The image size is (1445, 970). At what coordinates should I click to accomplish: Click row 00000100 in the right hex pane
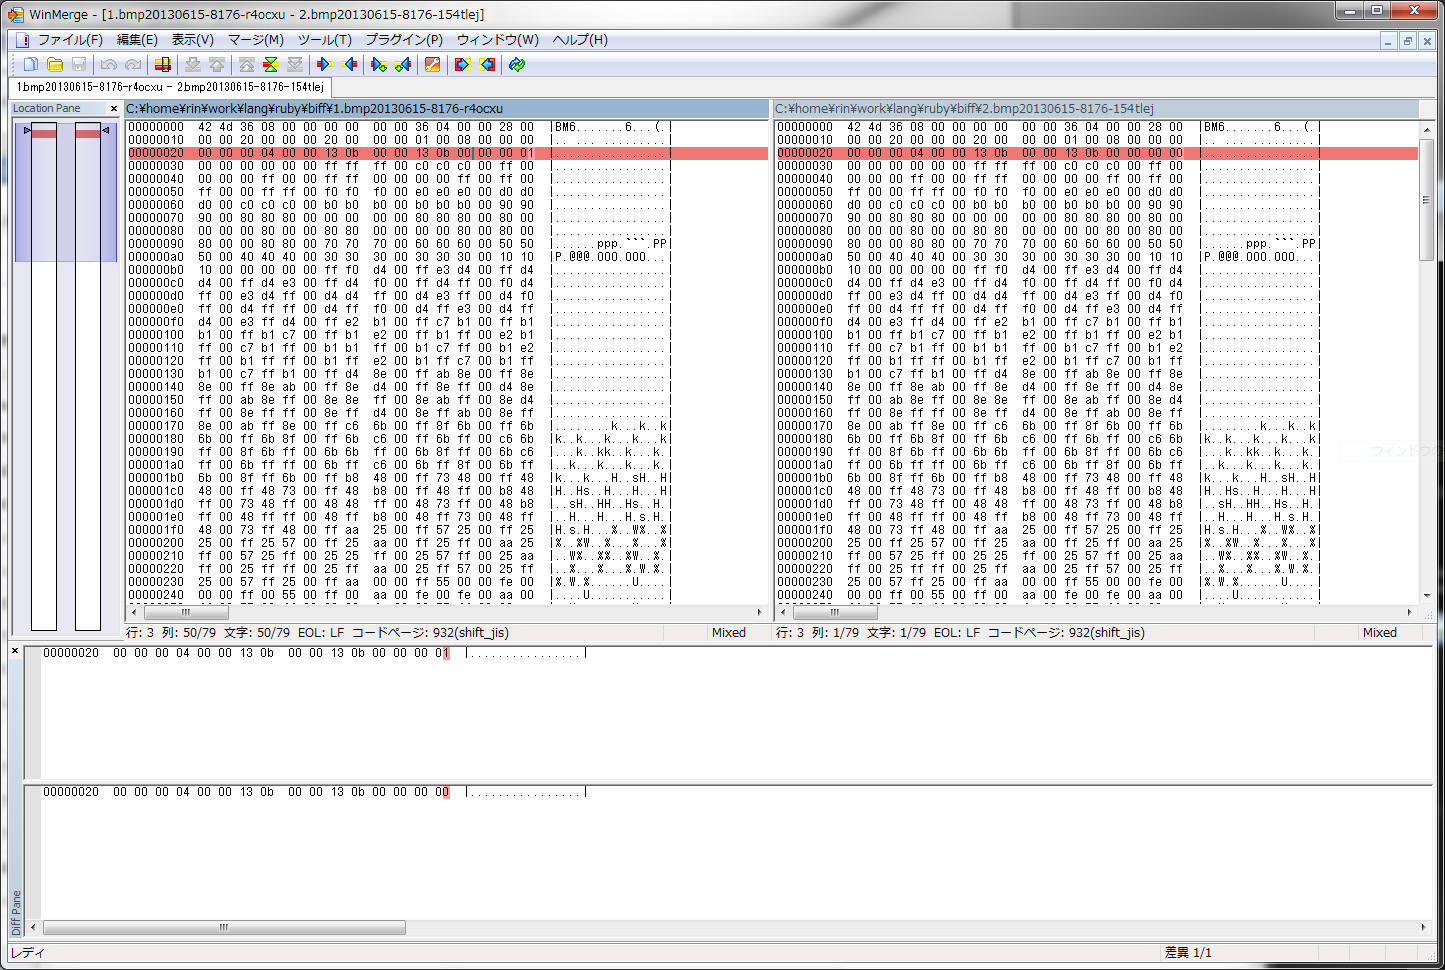[1048, 335]
